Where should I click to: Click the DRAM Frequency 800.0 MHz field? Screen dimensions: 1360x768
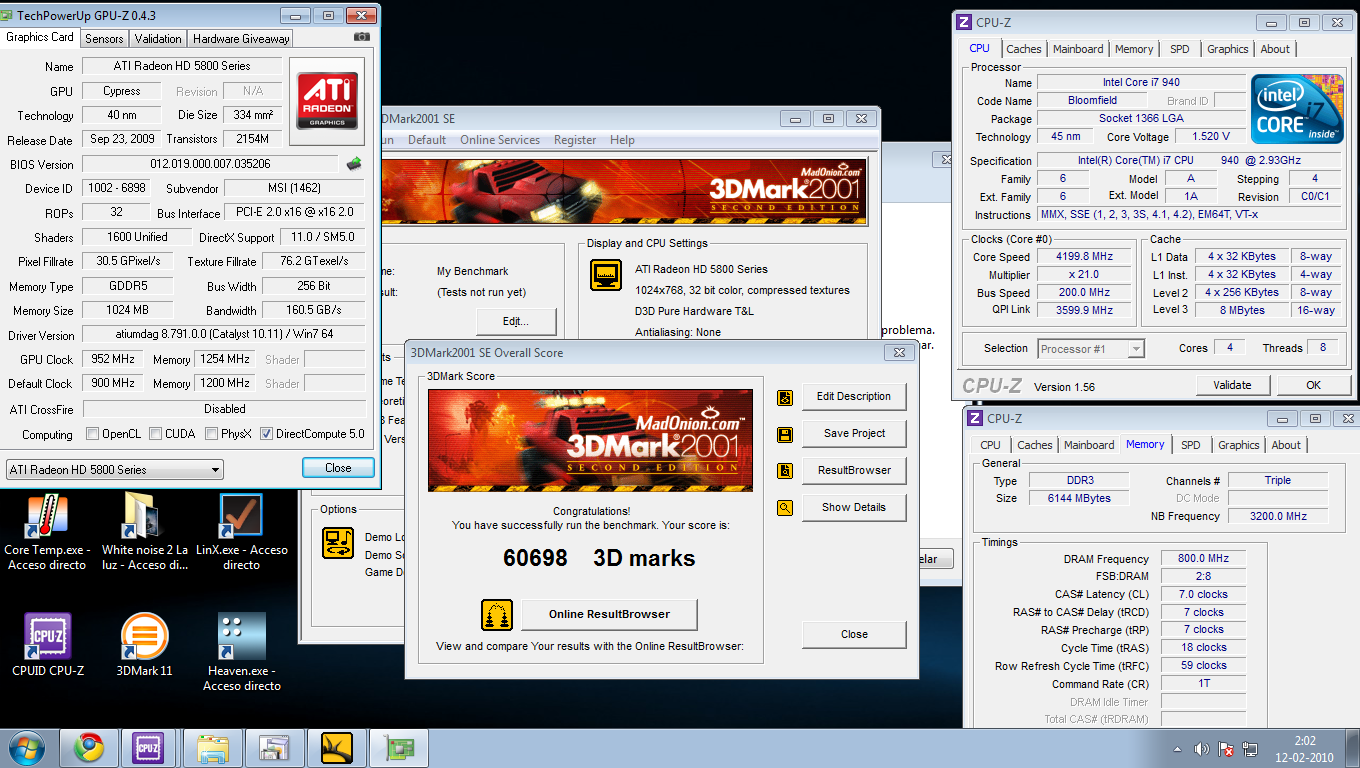[1203, 559]
